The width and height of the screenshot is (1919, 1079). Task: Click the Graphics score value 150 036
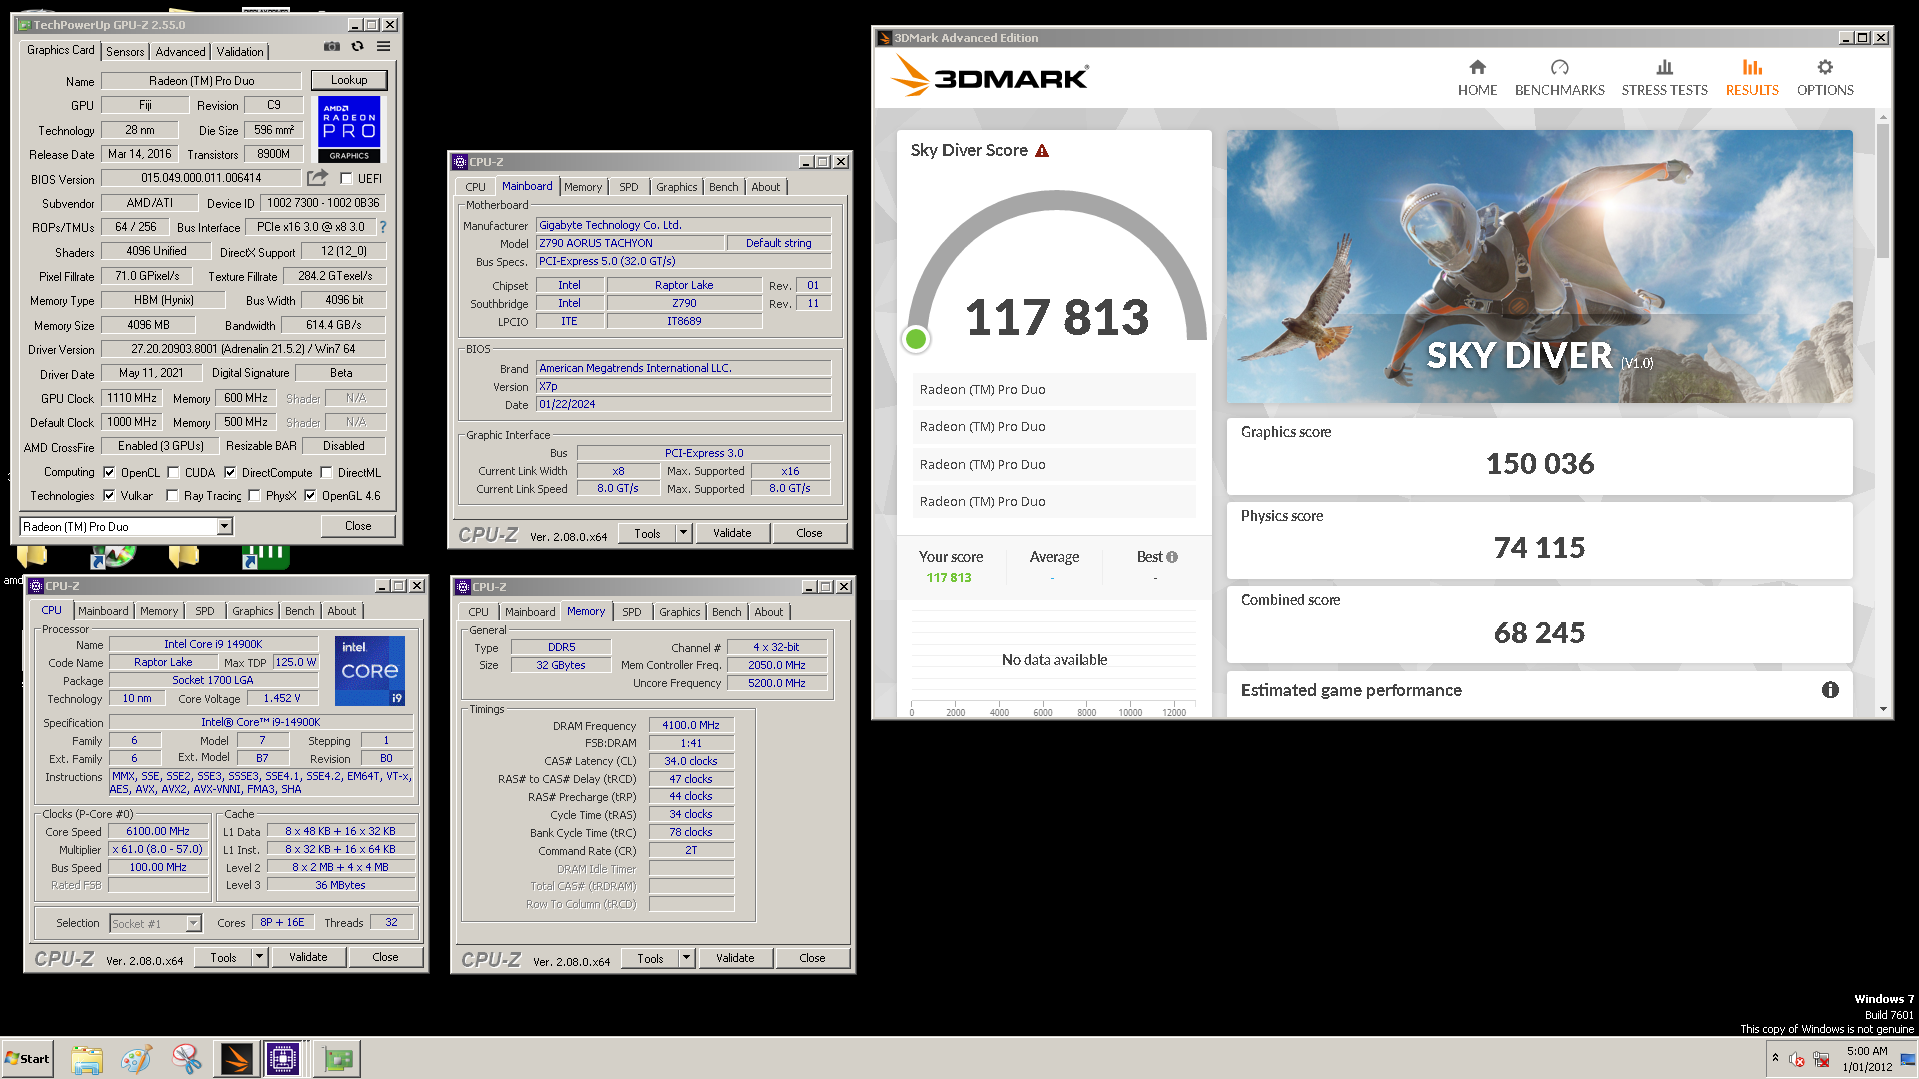point(1539,464)
